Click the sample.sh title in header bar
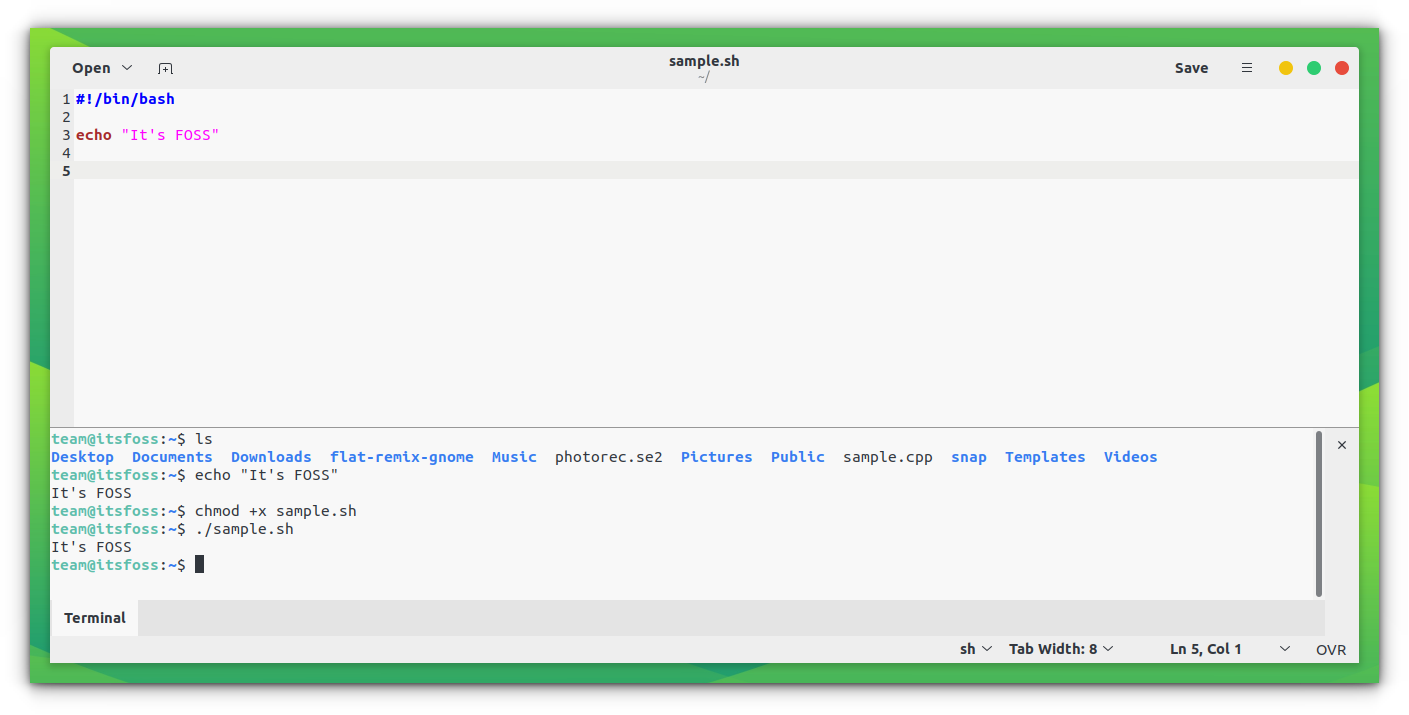 pyautogui.click(x=704, y=61)
